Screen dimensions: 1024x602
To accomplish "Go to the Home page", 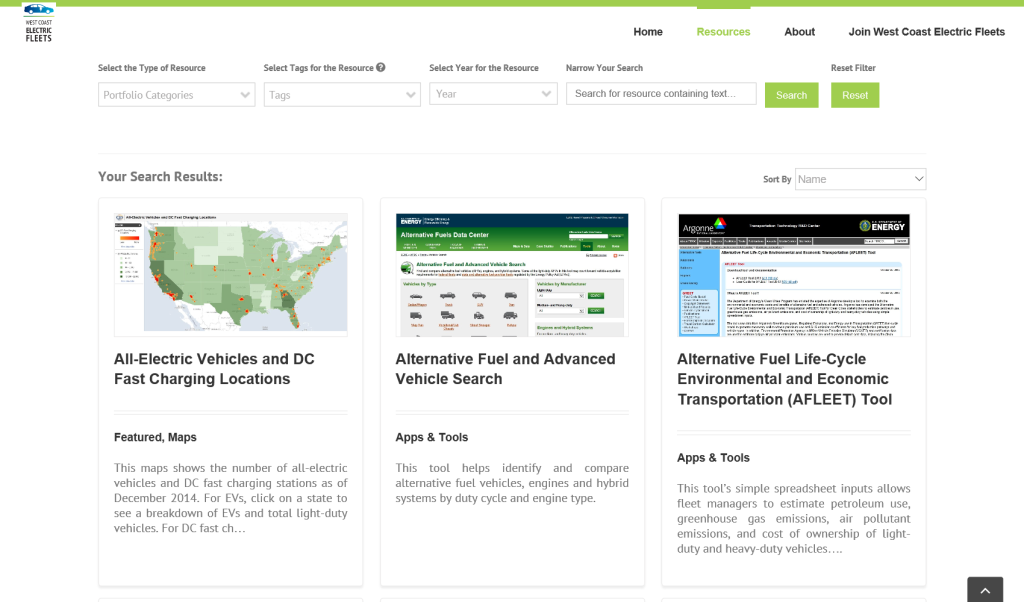I will click(648, 32).
